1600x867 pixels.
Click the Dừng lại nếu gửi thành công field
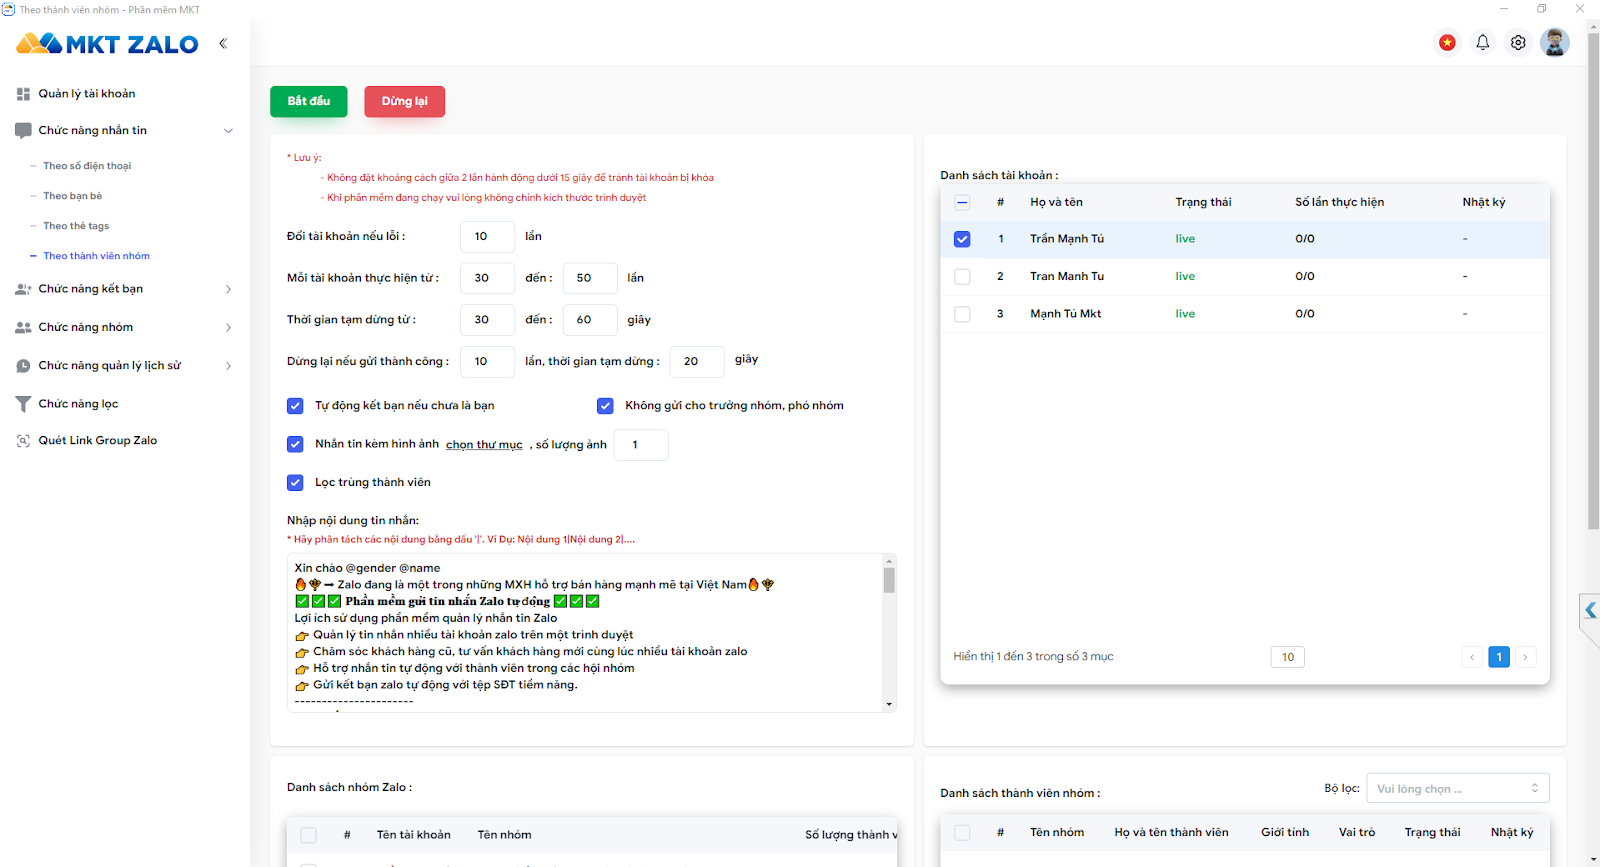[487, 362]
